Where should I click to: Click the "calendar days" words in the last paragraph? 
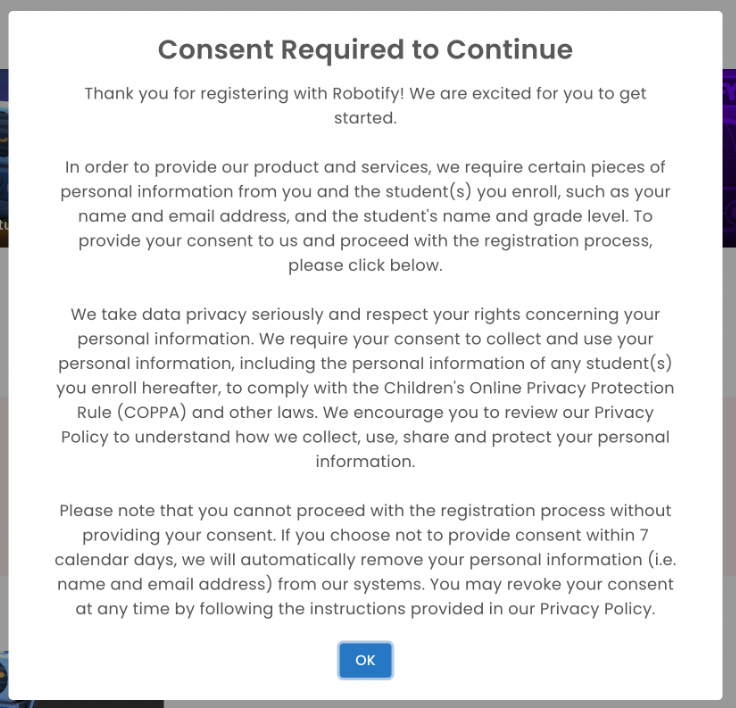(115, 560)
